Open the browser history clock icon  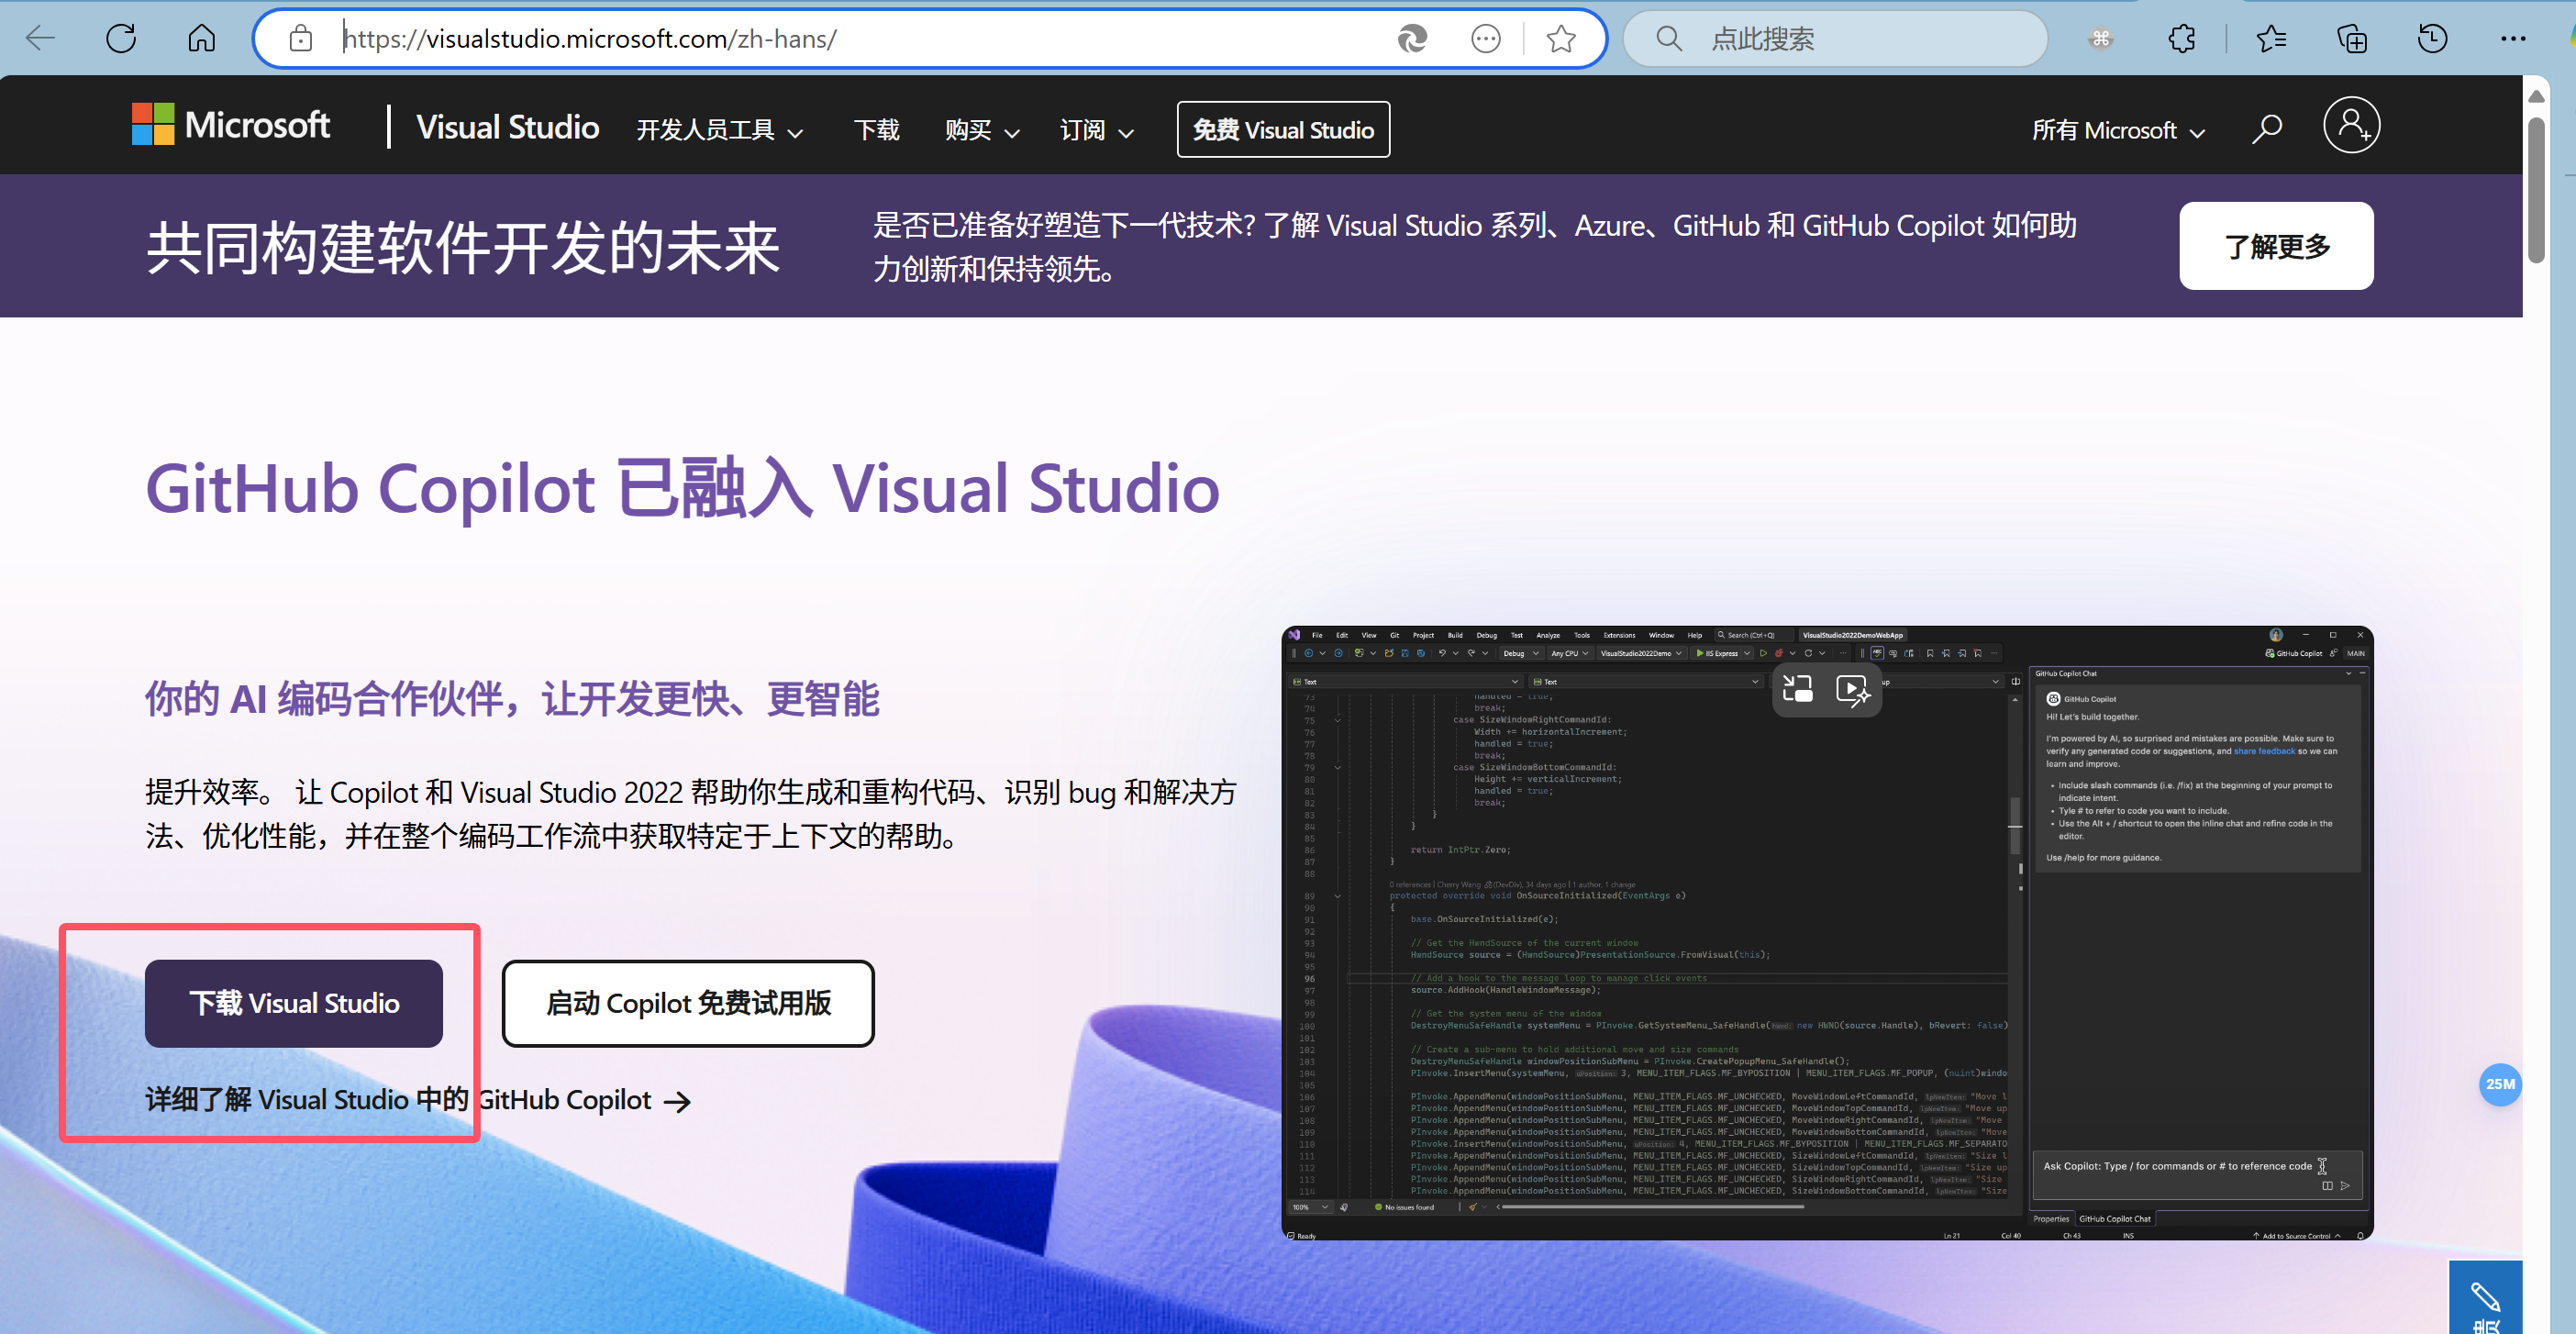coord(2432,39)
